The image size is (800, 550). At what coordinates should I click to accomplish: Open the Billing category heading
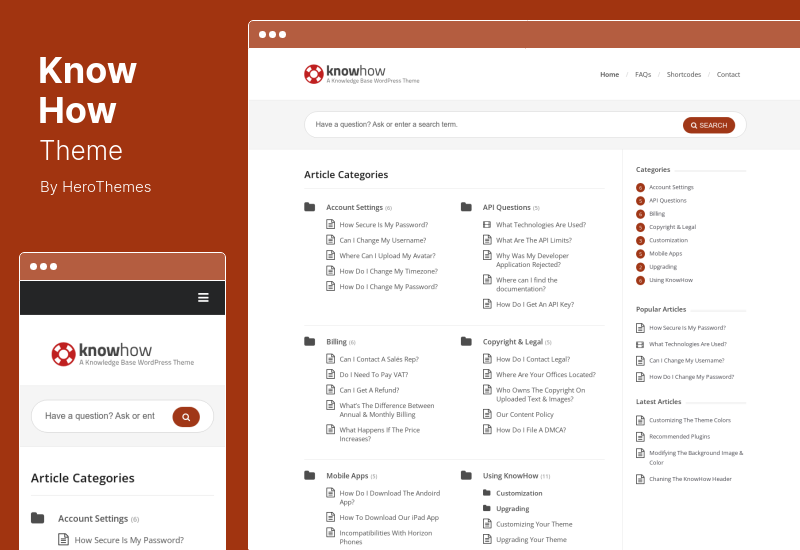pos(336,342)
